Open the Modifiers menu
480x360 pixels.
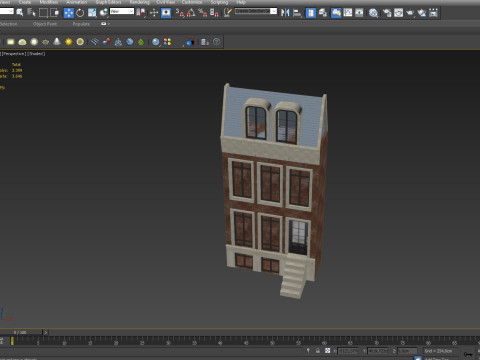coord(49,2)
